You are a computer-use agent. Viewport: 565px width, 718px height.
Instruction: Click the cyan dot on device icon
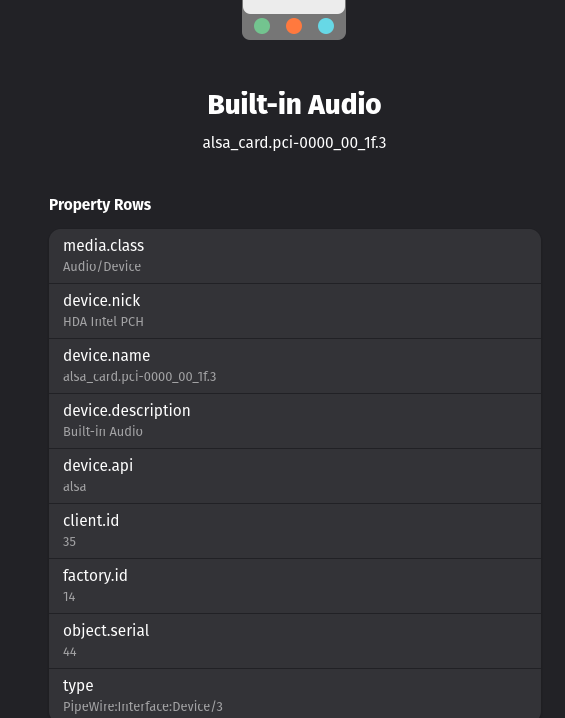(326, 26)
